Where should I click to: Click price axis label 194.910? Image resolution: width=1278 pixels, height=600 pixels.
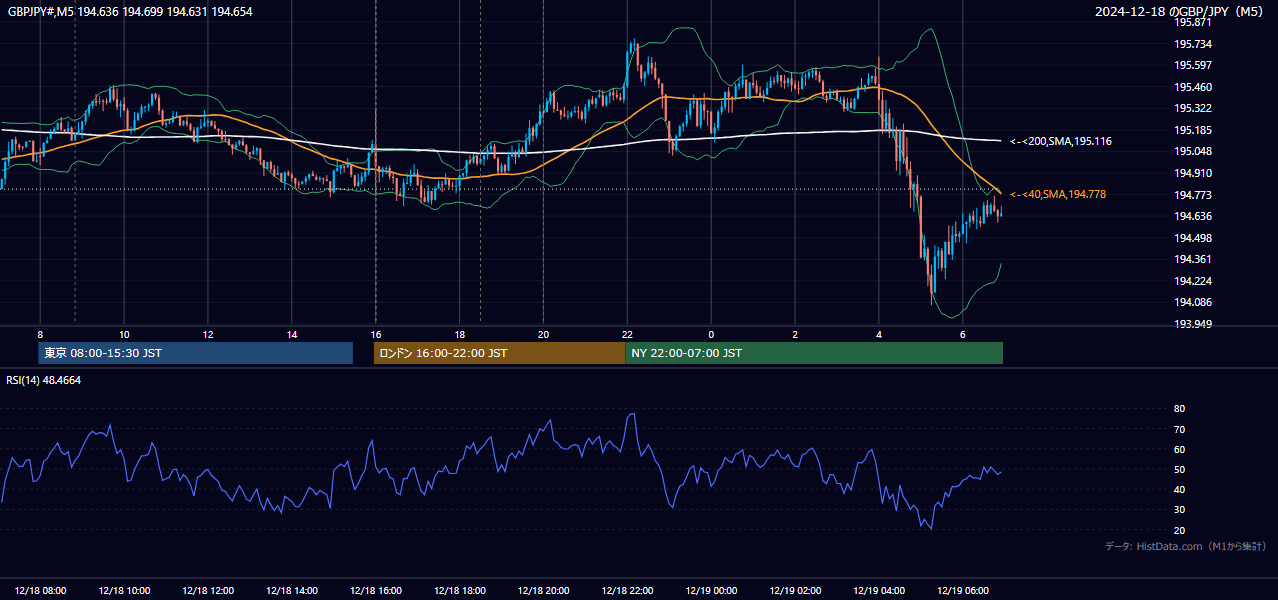1193,173
